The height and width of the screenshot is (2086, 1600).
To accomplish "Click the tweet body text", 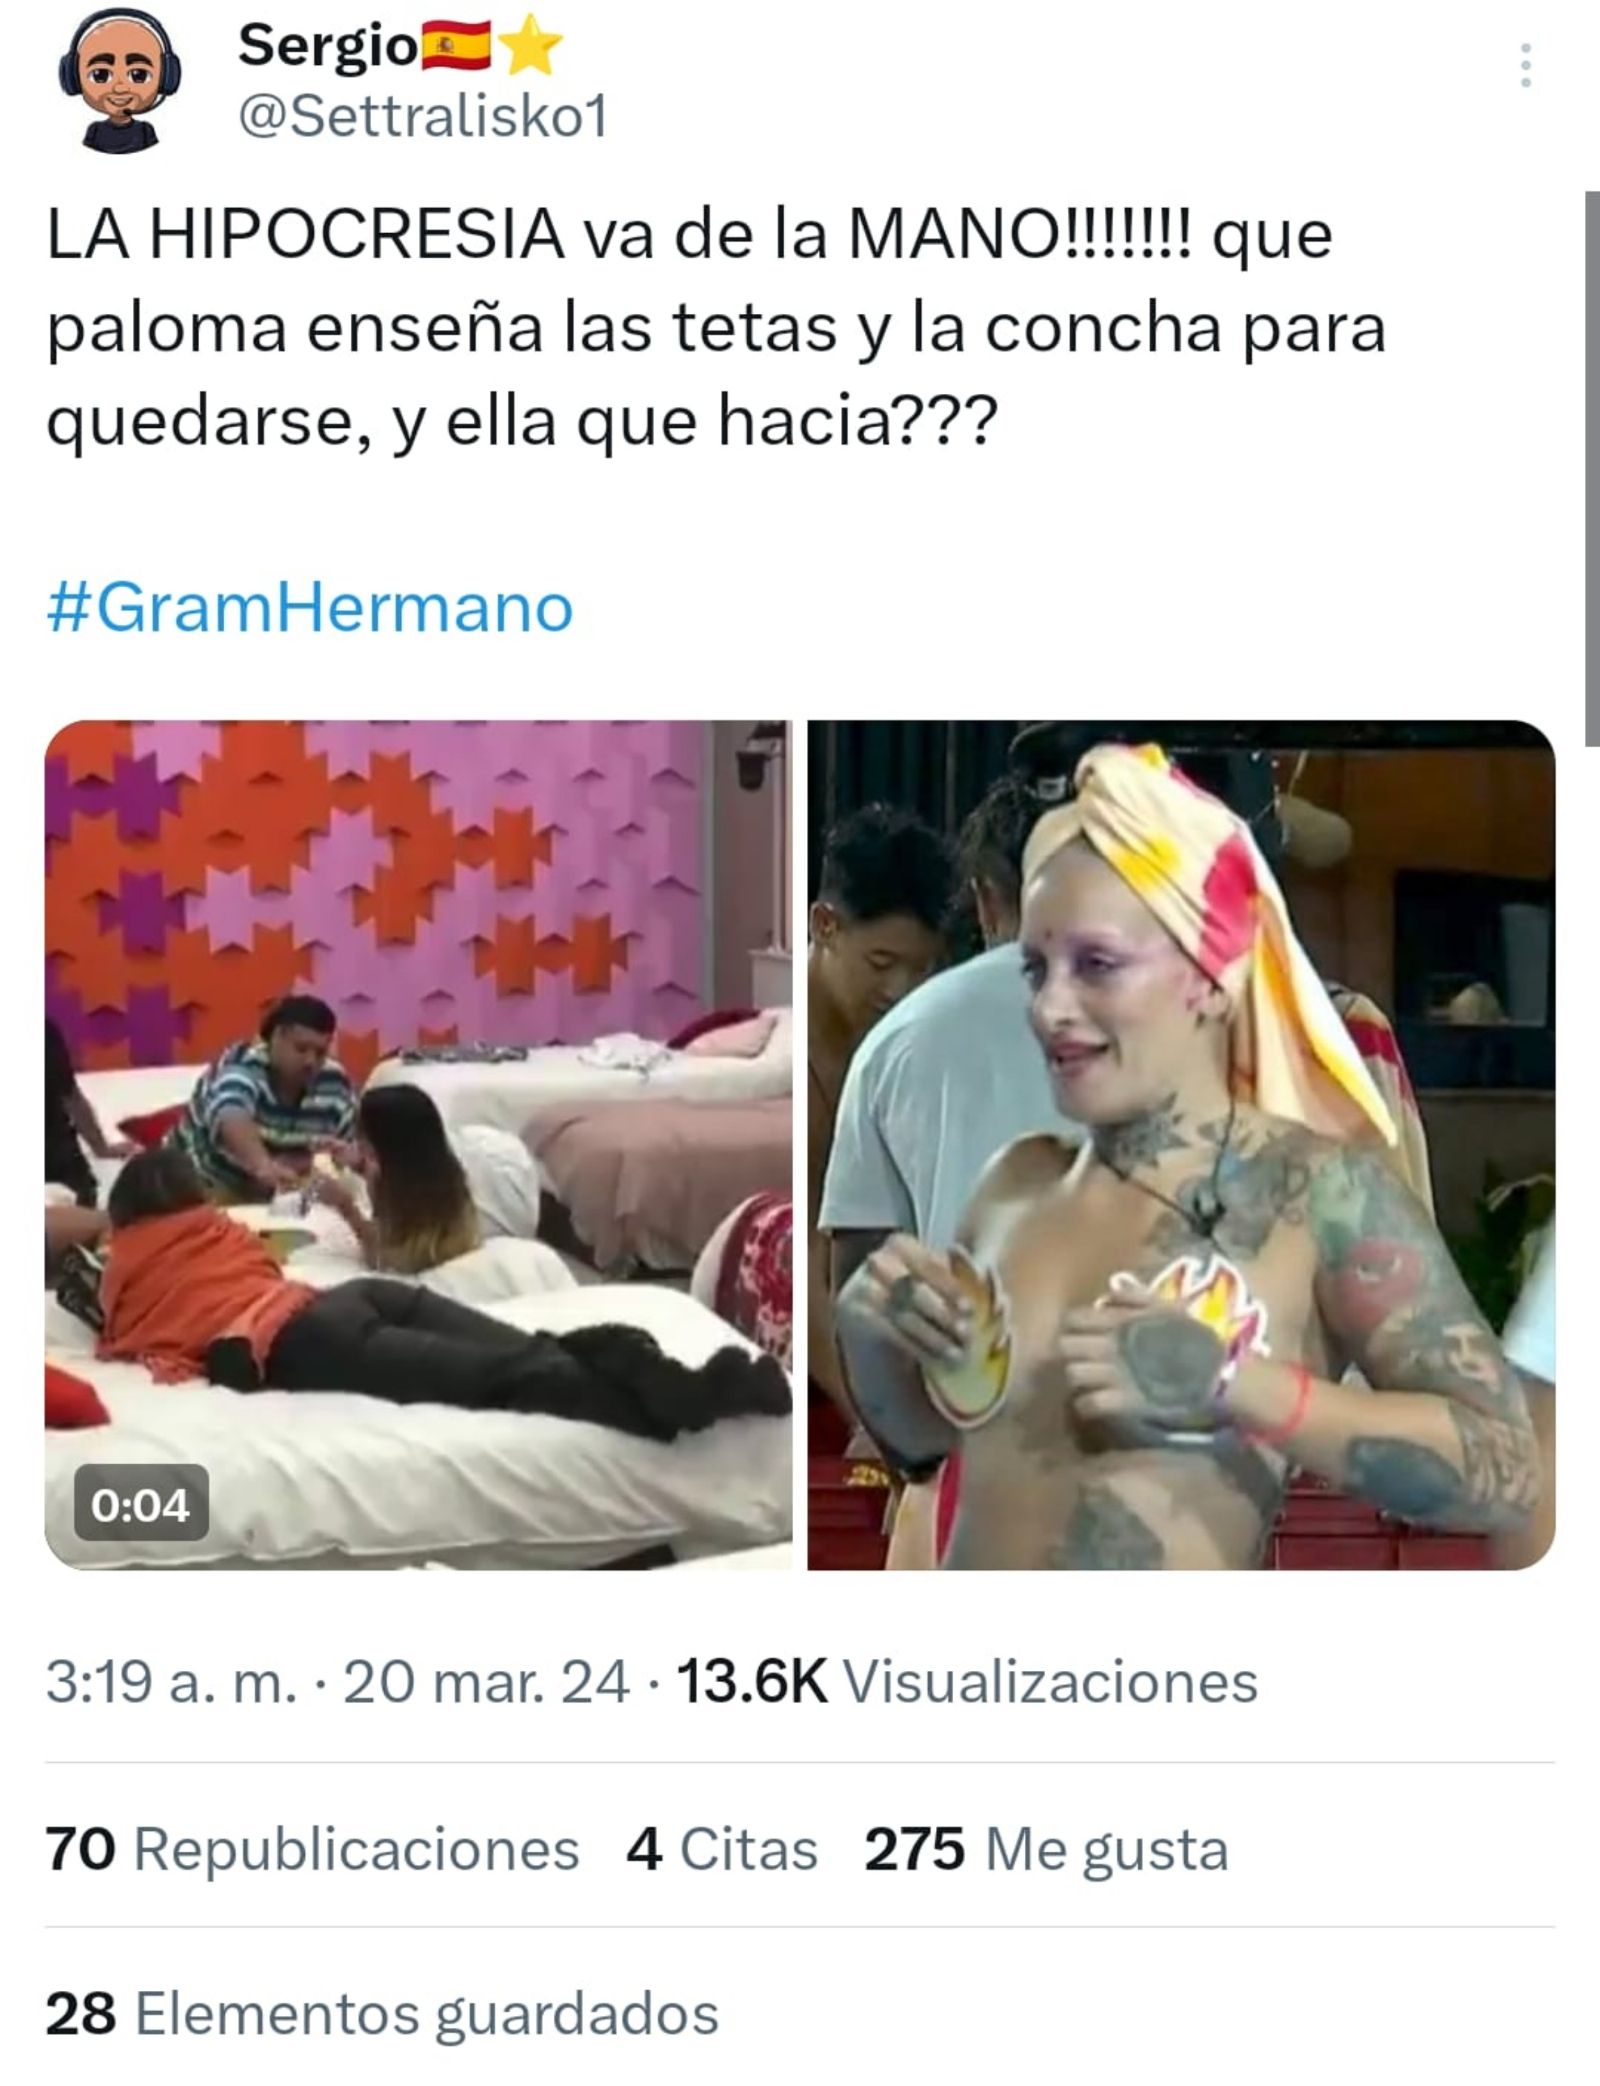I will point(716,329).
